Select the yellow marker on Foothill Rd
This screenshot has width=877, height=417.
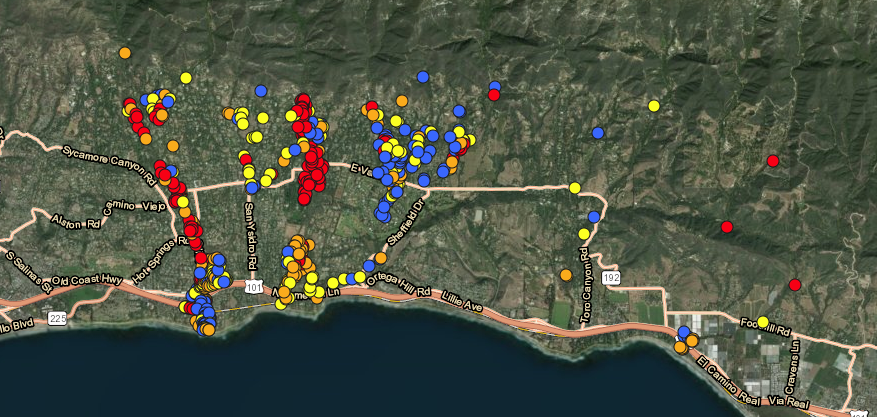tap(763, 322)
